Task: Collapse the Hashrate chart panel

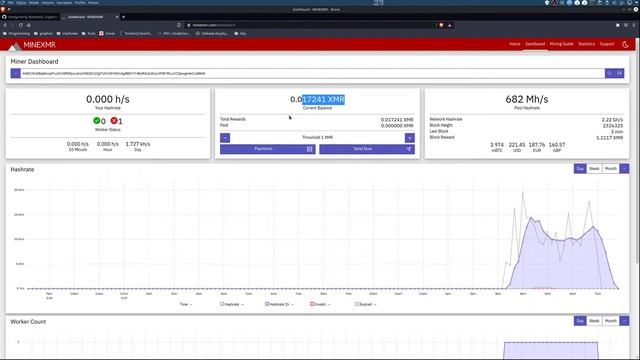Action: click(624, 169)
